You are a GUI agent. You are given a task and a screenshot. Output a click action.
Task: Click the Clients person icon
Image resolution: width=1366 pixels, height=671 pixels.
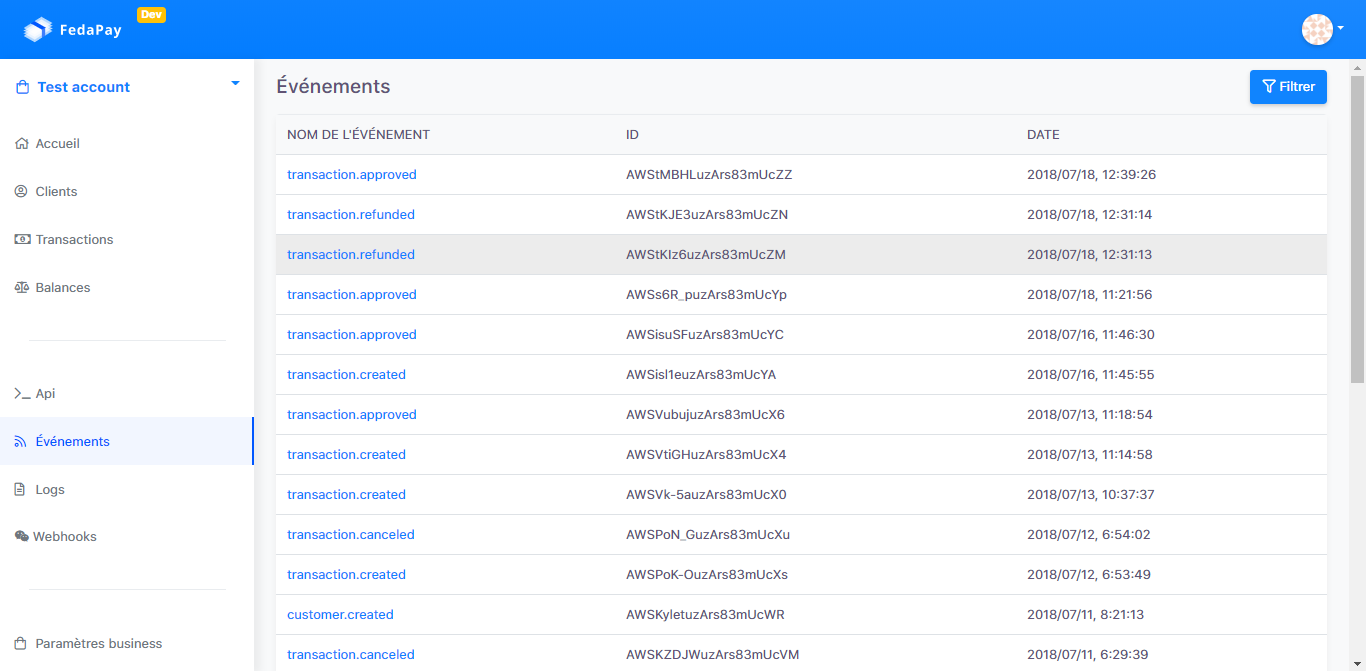22,191
